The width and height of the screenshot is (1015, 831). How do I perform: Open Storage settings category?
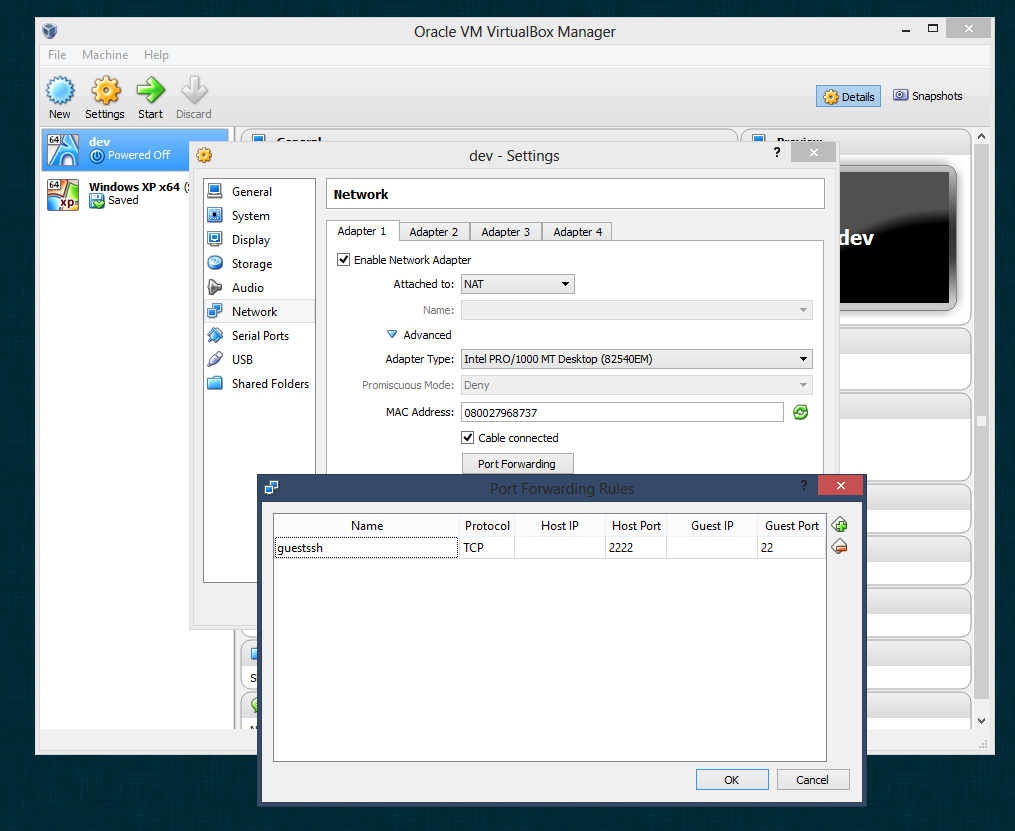260,263
